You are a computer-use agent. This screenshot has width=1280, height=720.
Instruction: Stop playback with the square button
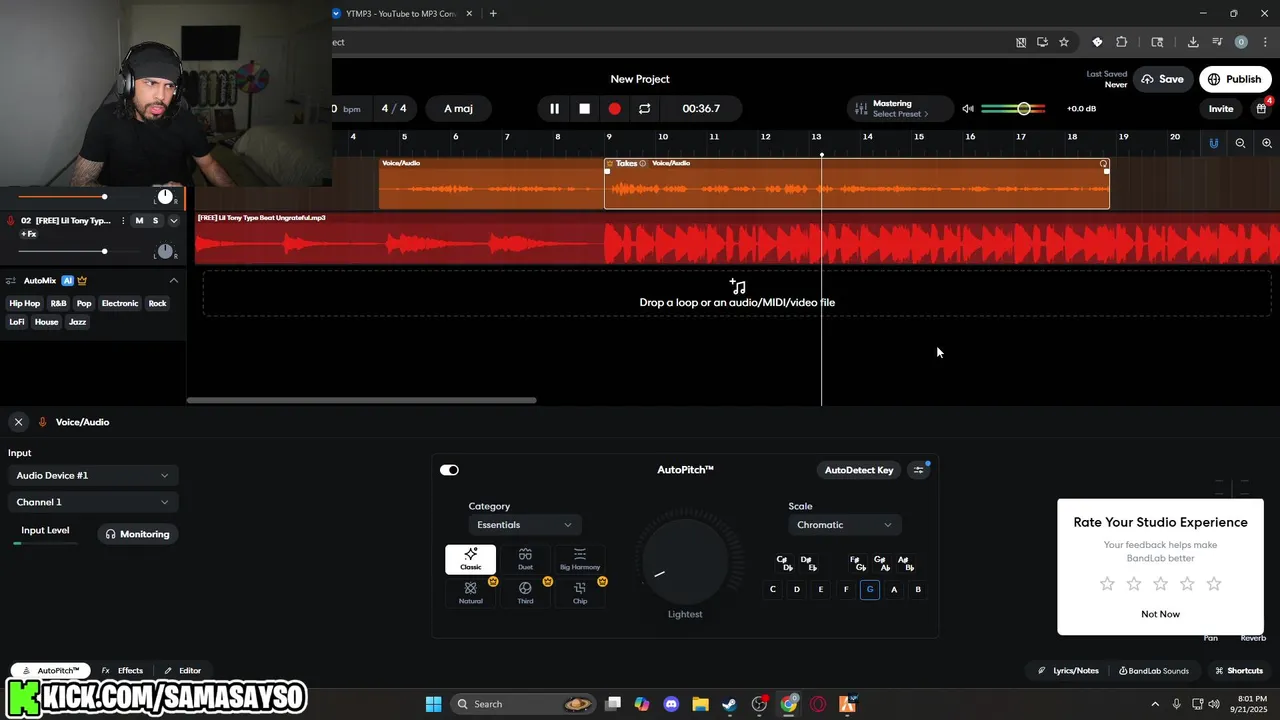tap(585, 109)
